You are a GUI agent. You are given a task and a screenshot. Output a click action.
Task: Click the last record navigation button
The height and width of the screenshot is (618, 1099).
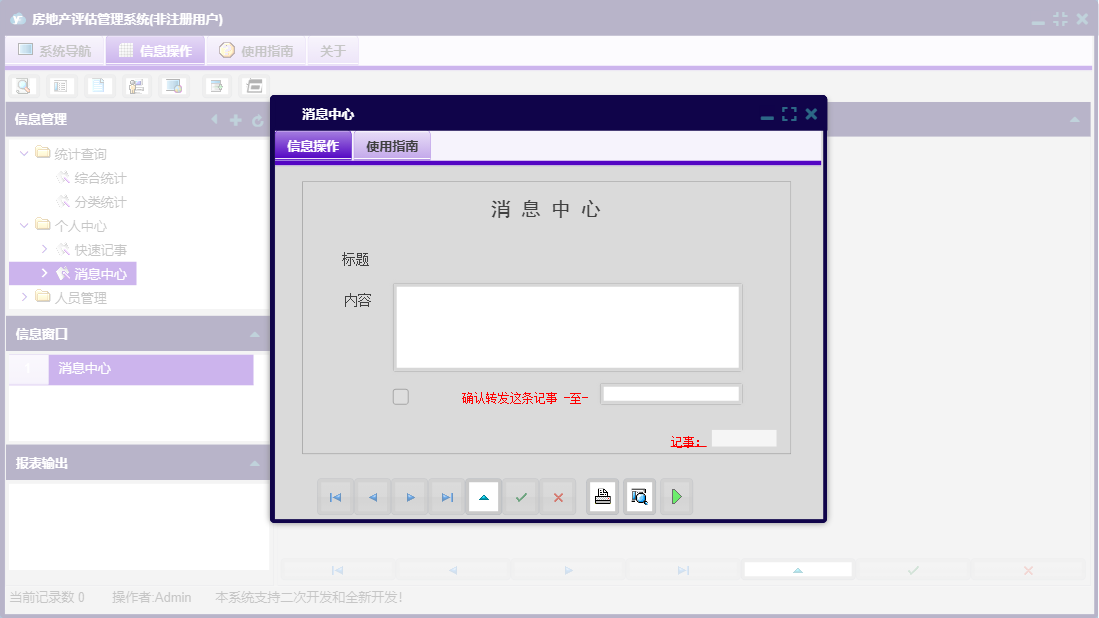click(x=446, y=496)
